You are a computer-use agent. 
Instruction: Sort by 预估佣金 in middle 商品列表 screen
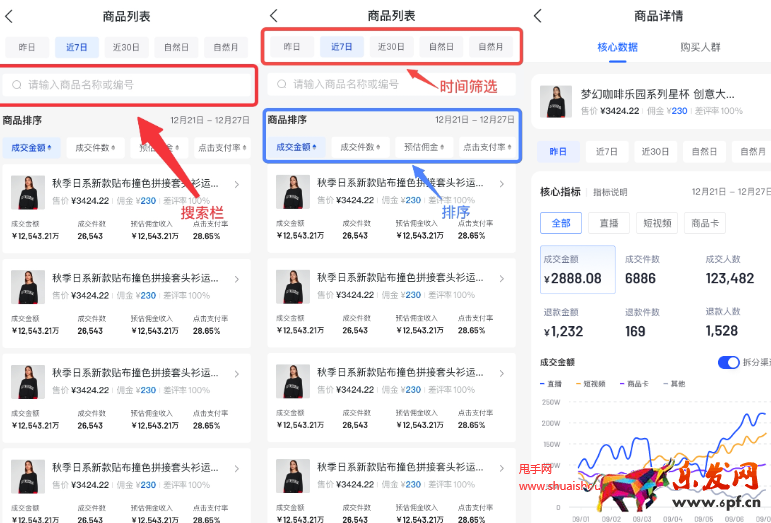(424, 147)
